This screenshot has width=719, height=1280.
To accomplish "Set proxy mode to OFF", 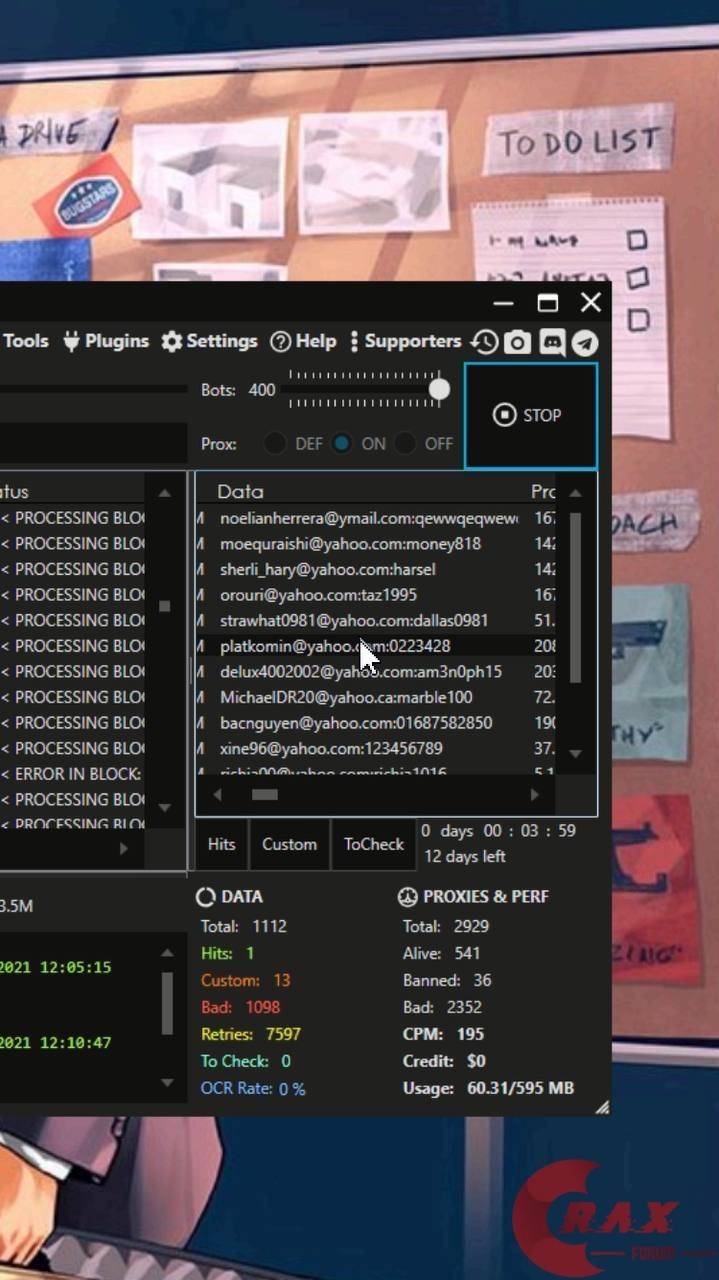I will [405, 443].
